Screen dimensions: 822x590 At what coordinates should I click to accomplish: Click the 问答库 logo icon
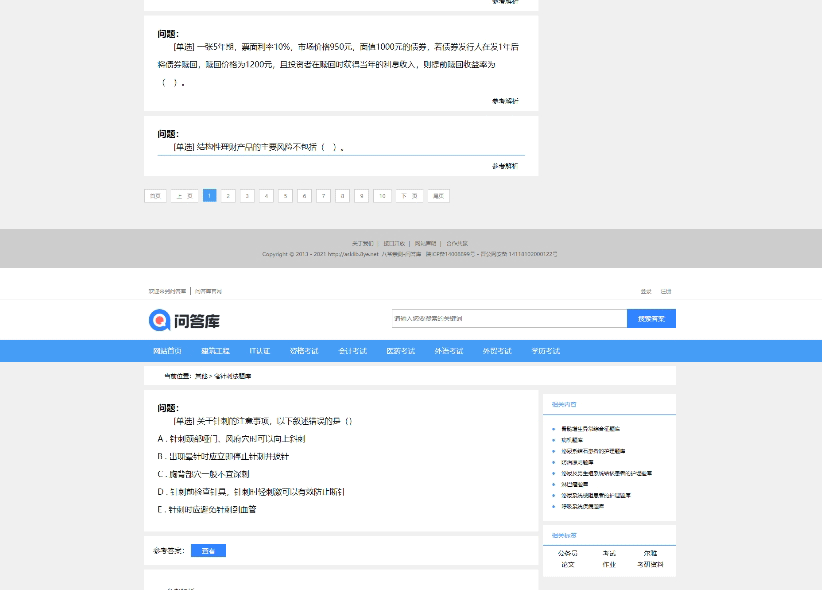coord(159,320)
